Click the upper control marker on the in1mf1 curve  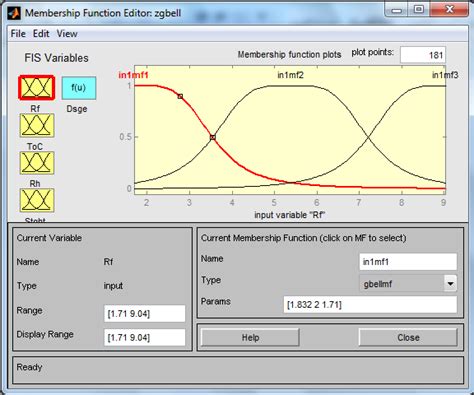click(180, 96)
